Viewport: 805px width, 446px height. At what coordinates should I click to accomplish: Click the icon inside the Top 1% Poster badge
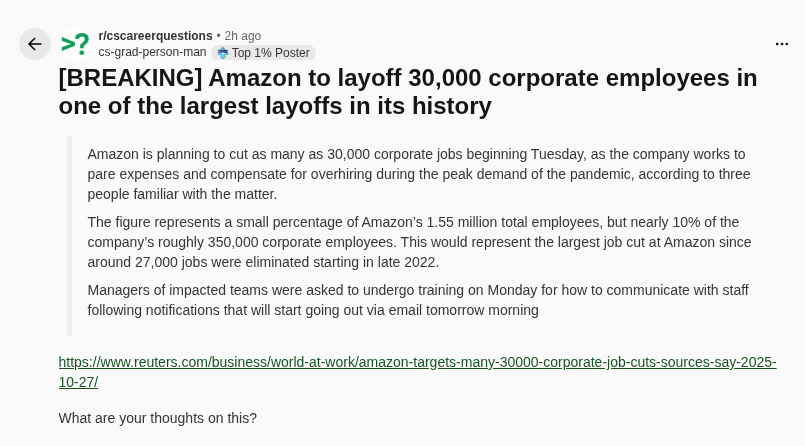[x=223, y=53]
